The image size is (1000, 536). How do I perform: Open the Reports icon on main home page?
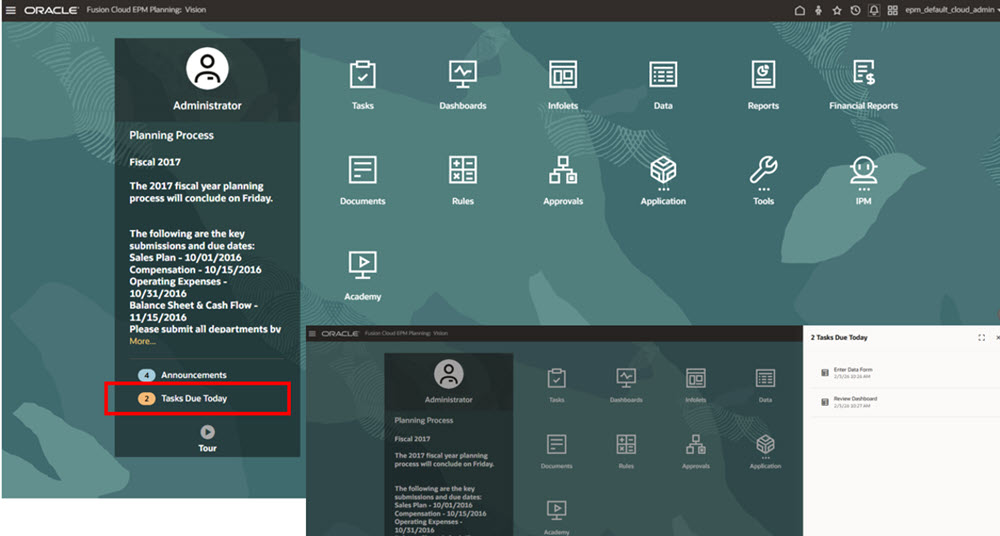click(763, 75)
